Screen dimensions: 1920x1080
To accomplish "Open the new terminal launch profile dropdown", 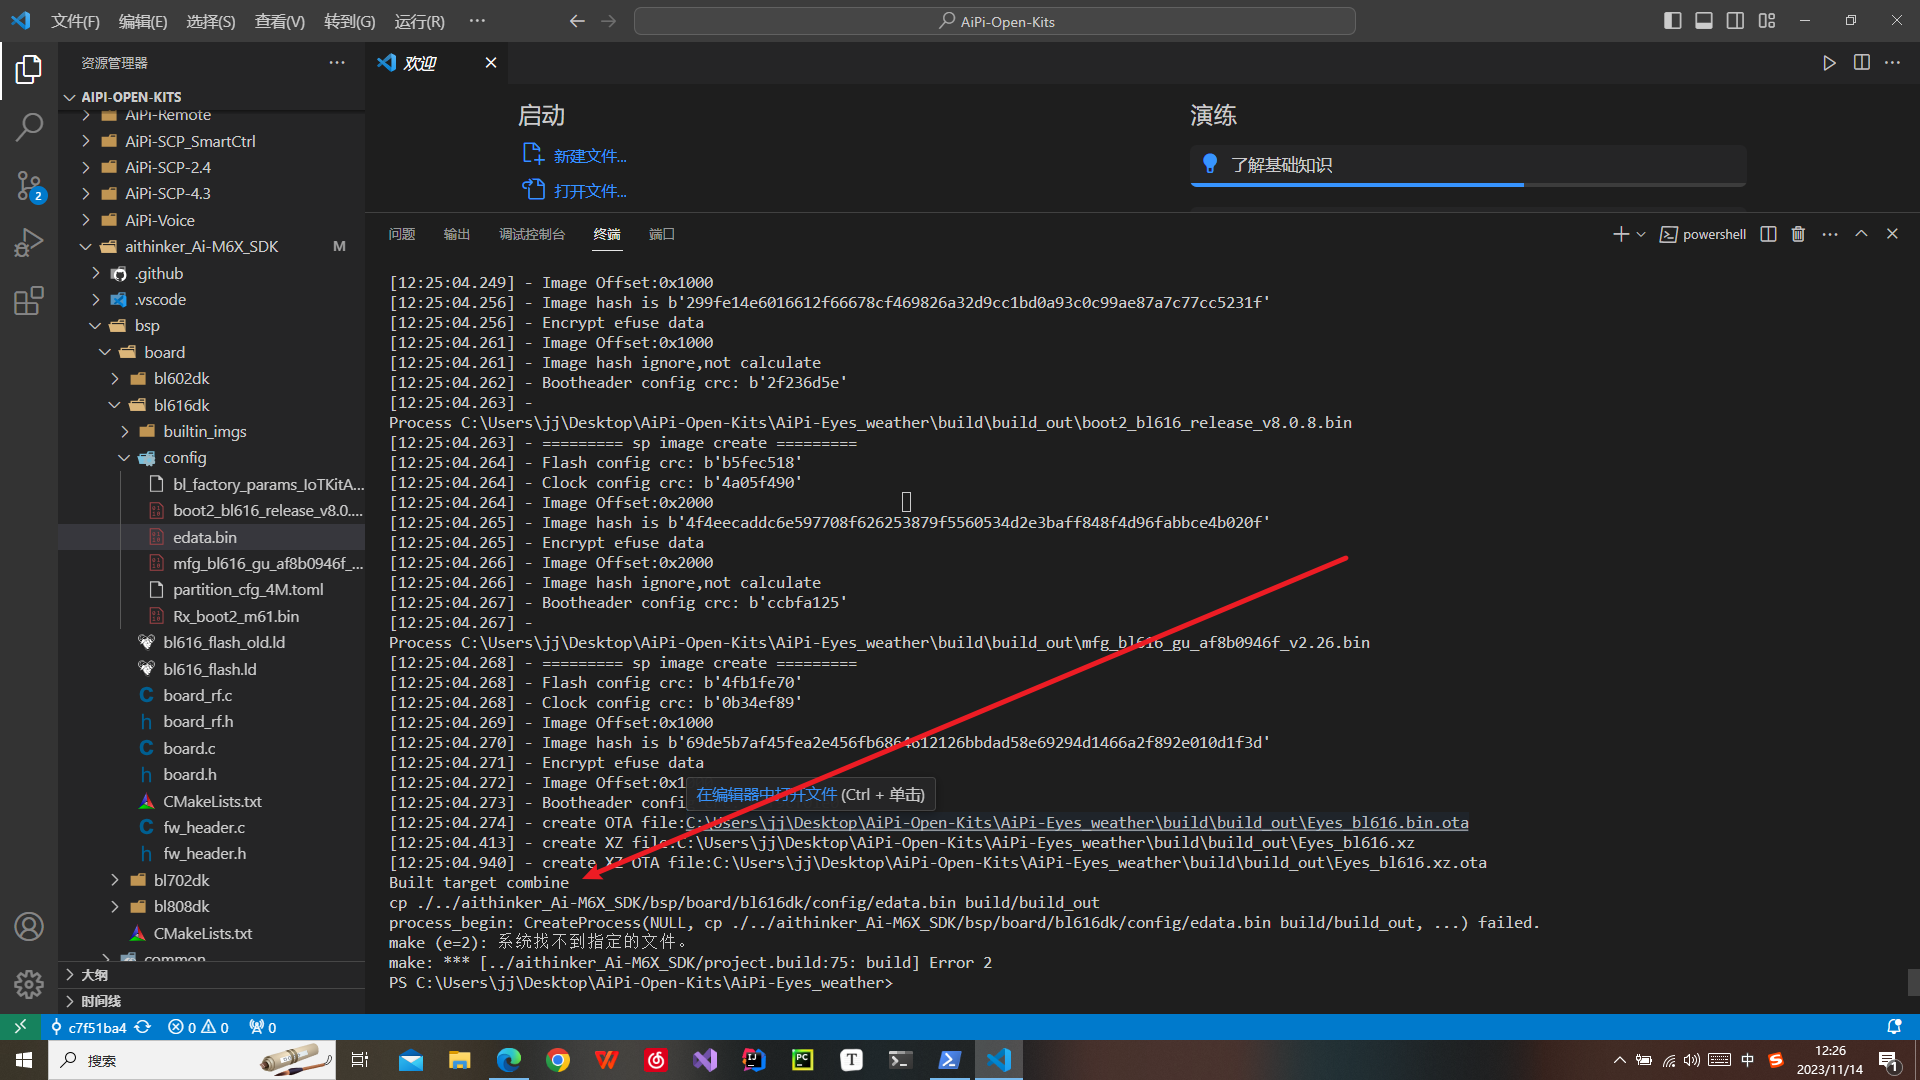I will pyautogui.click(x=1641, y=234).
